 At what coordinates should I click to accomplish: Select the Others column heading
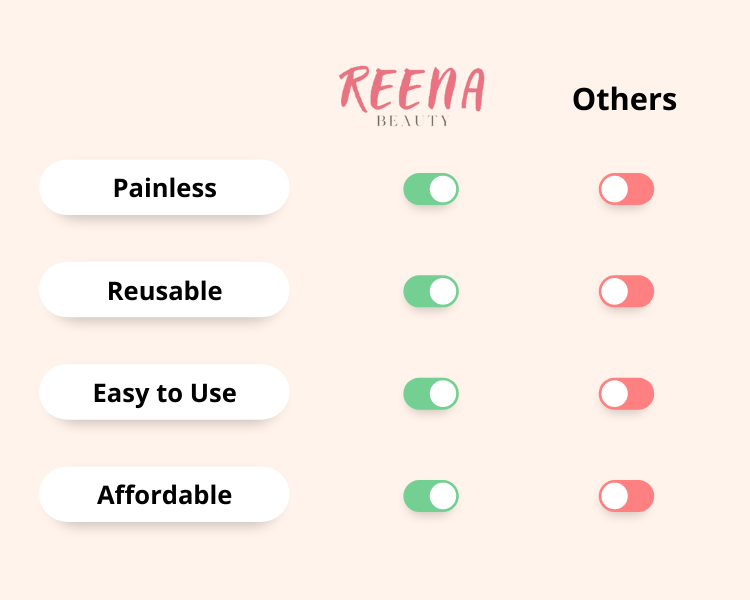click(x=624, y=99)
